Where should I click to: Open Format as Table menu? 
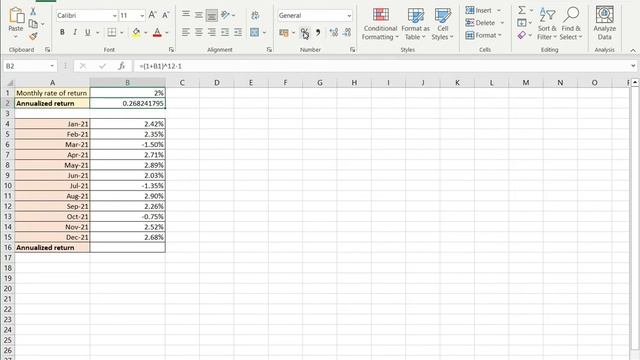(x=416, y=24)
